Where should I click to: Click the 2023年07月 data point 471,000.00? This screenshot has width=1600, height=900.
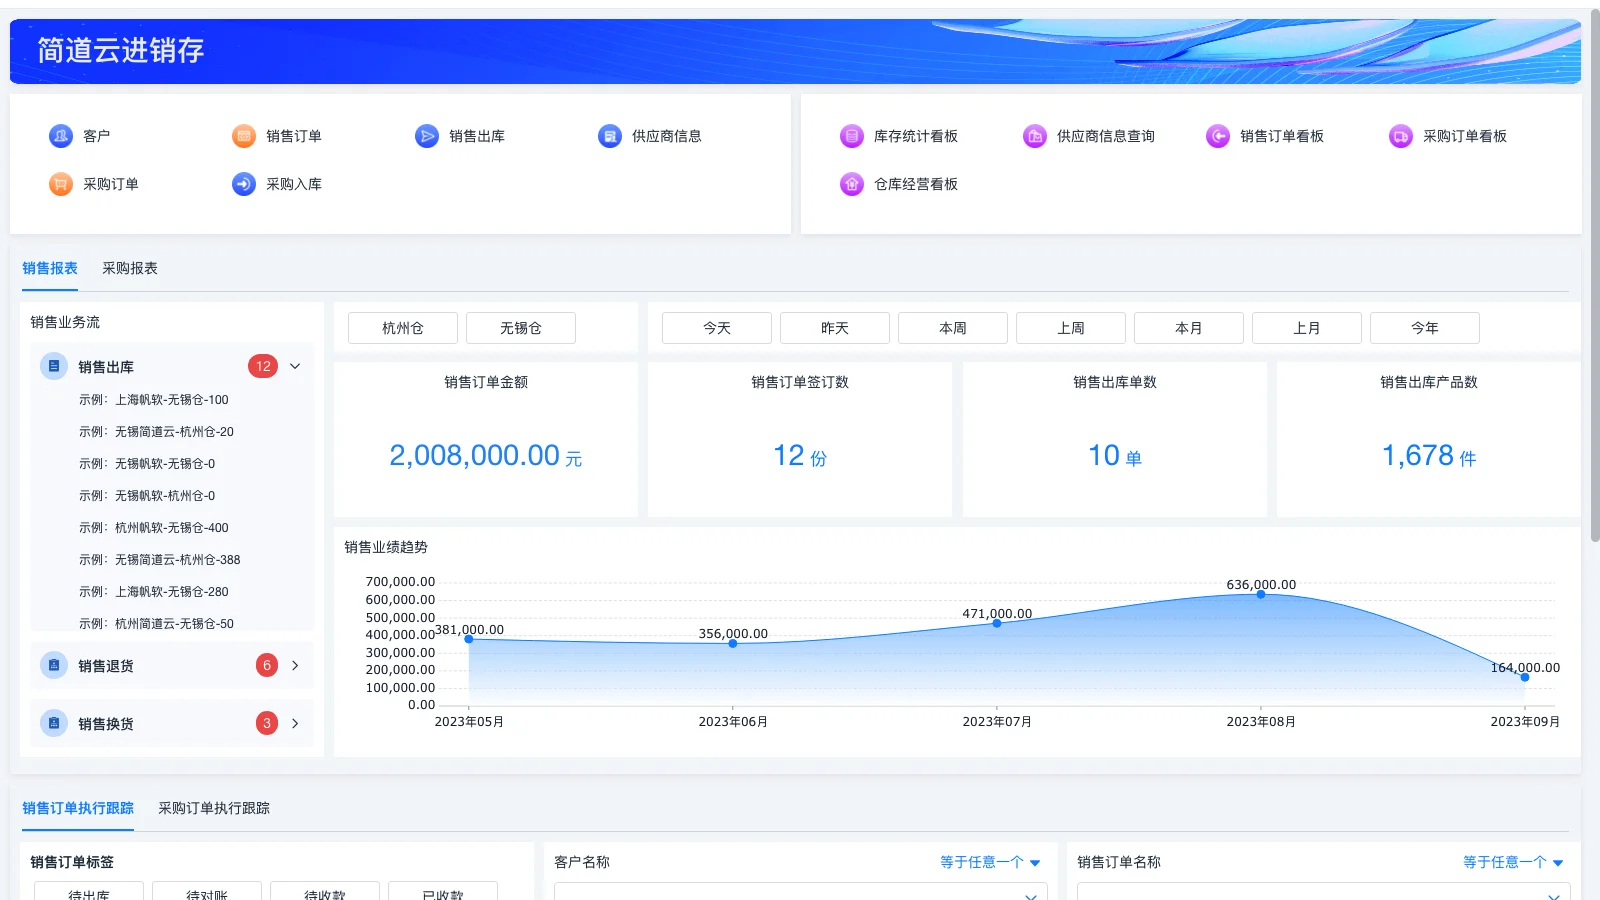[997, 623]
